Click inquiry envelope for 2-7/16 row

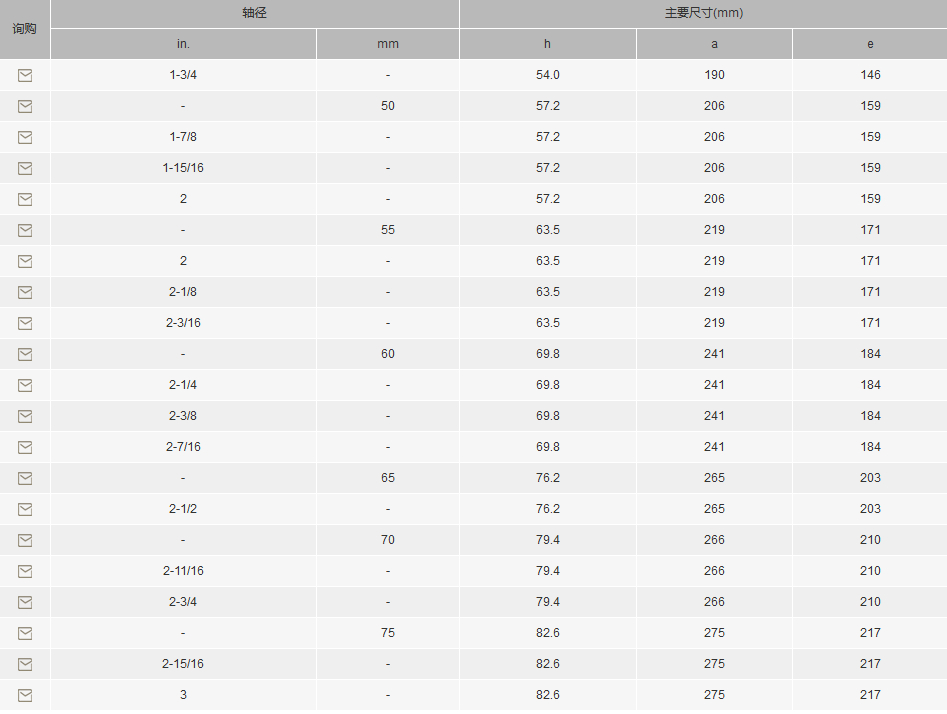click(25, 447)
